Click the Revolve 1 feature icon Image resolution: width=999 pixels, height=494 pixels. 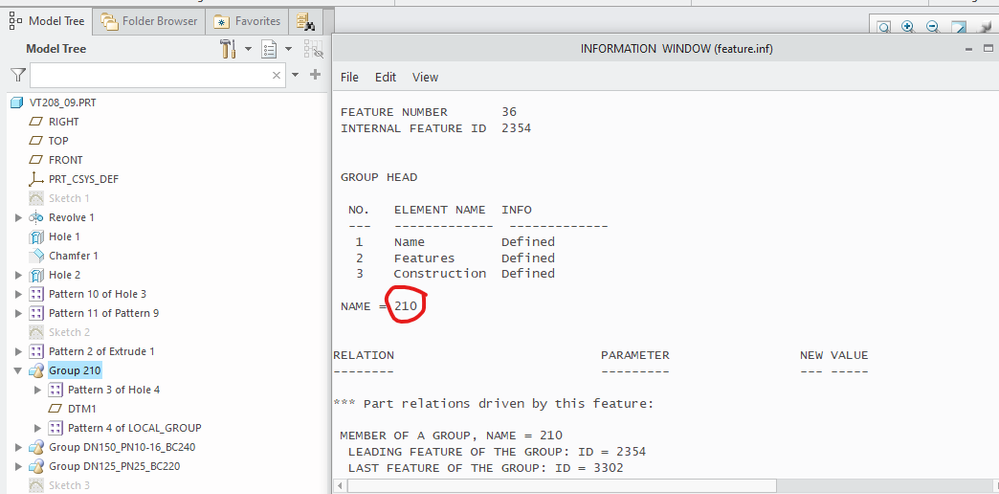click(36, 217)
